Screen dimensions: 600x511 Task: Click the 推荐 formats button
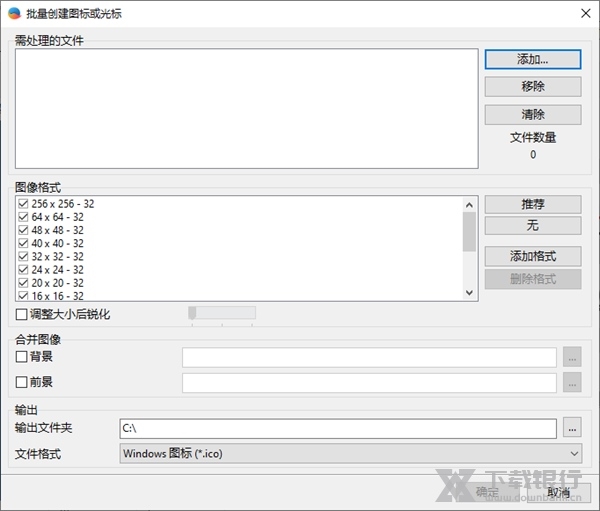[x=533, y=204]
